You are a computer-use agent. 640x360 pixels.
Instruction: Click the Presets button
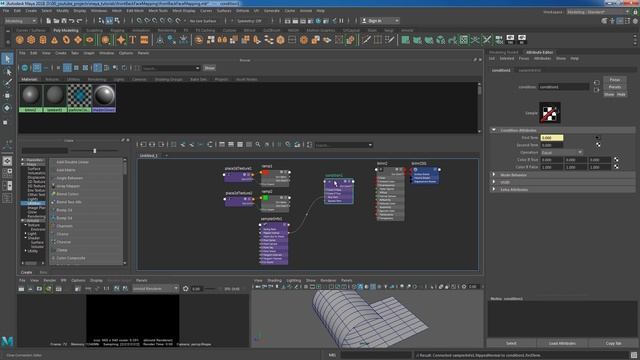click(x=615, y=87)
